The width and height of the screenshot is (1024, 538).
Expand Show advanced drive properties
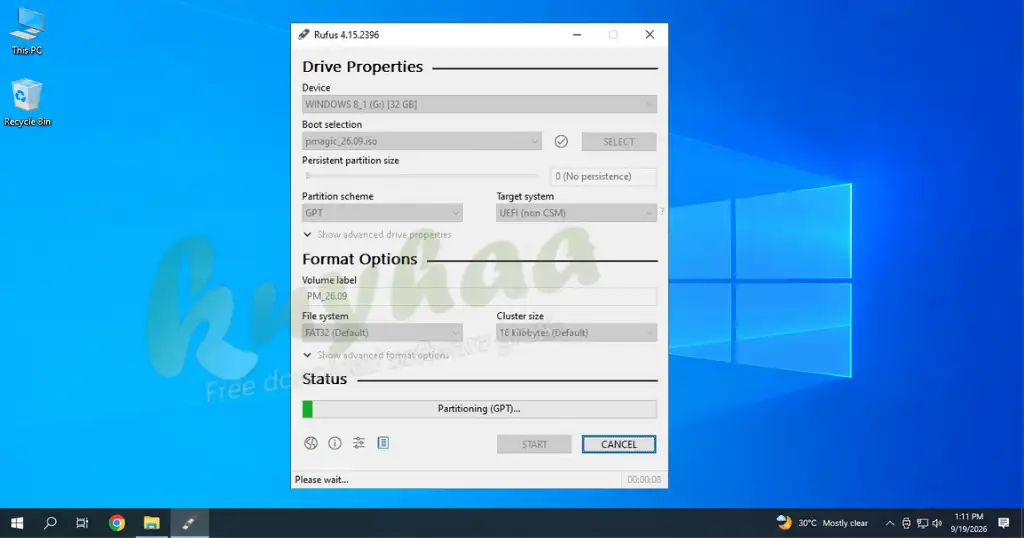point(377,234)
